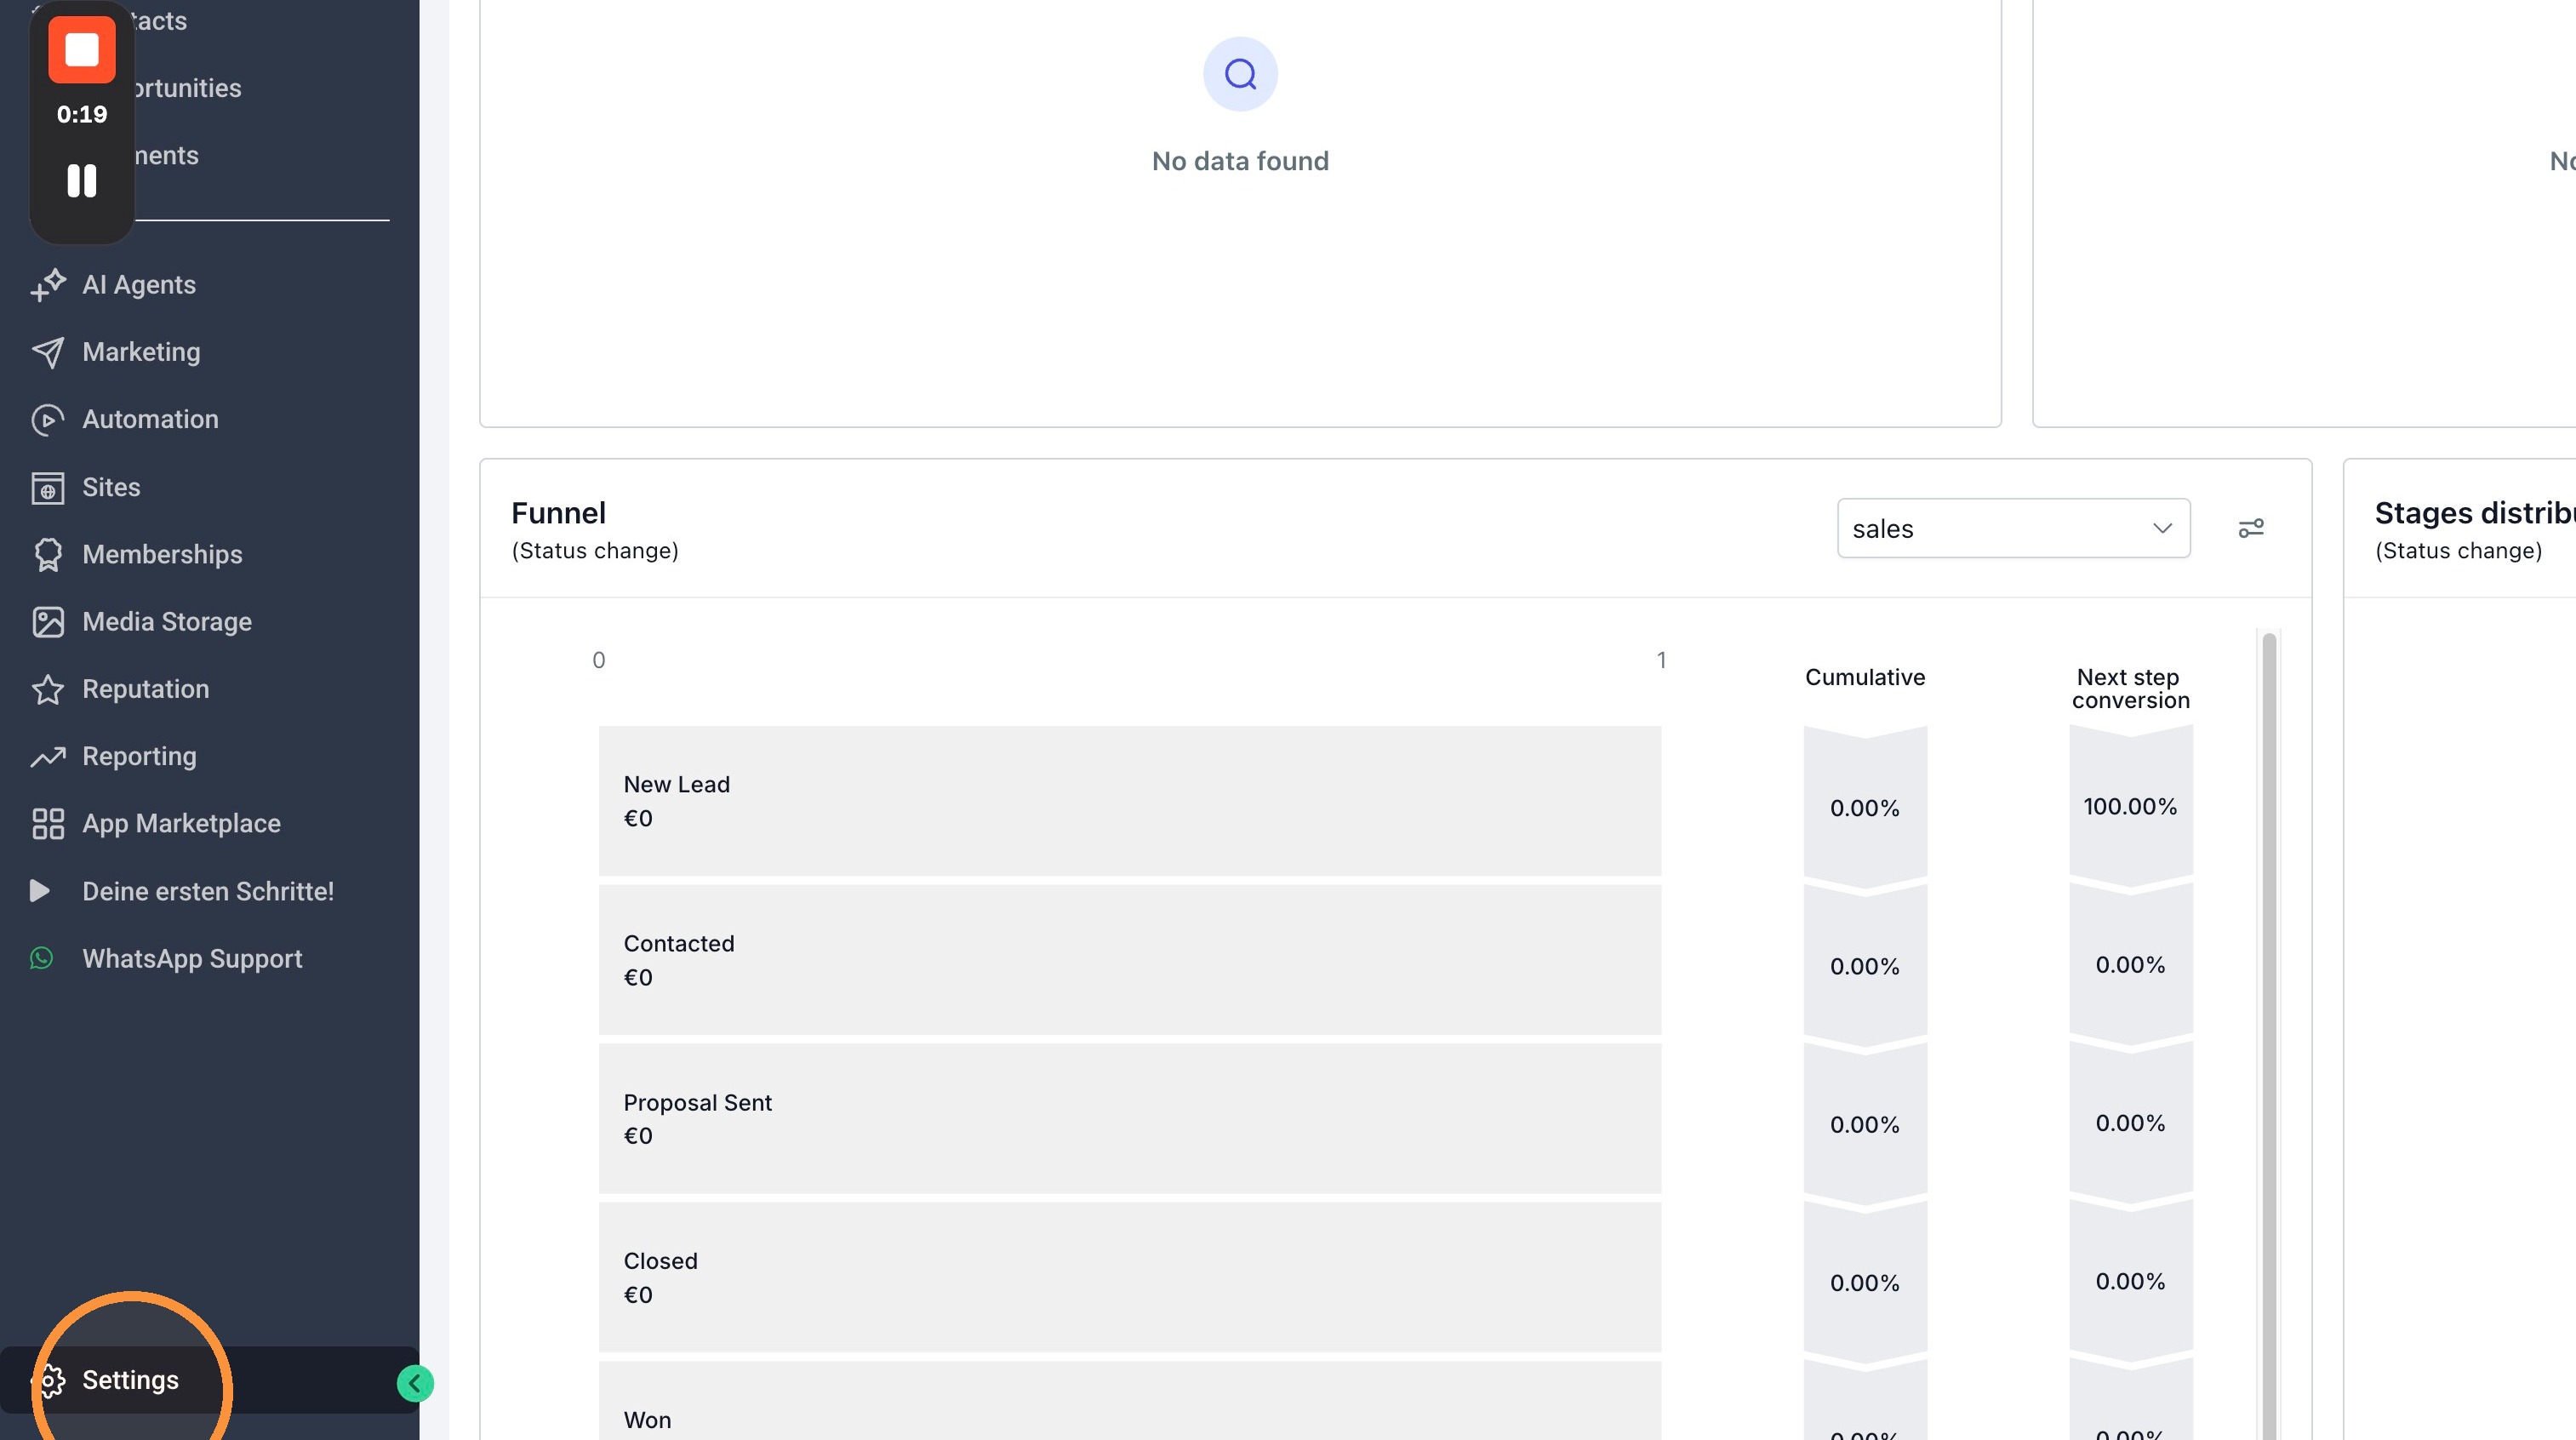The width and height of the screenshot is (2576, 1440).
Task: Click Contacted cumulative 0.00% value
Action: 1864,966
